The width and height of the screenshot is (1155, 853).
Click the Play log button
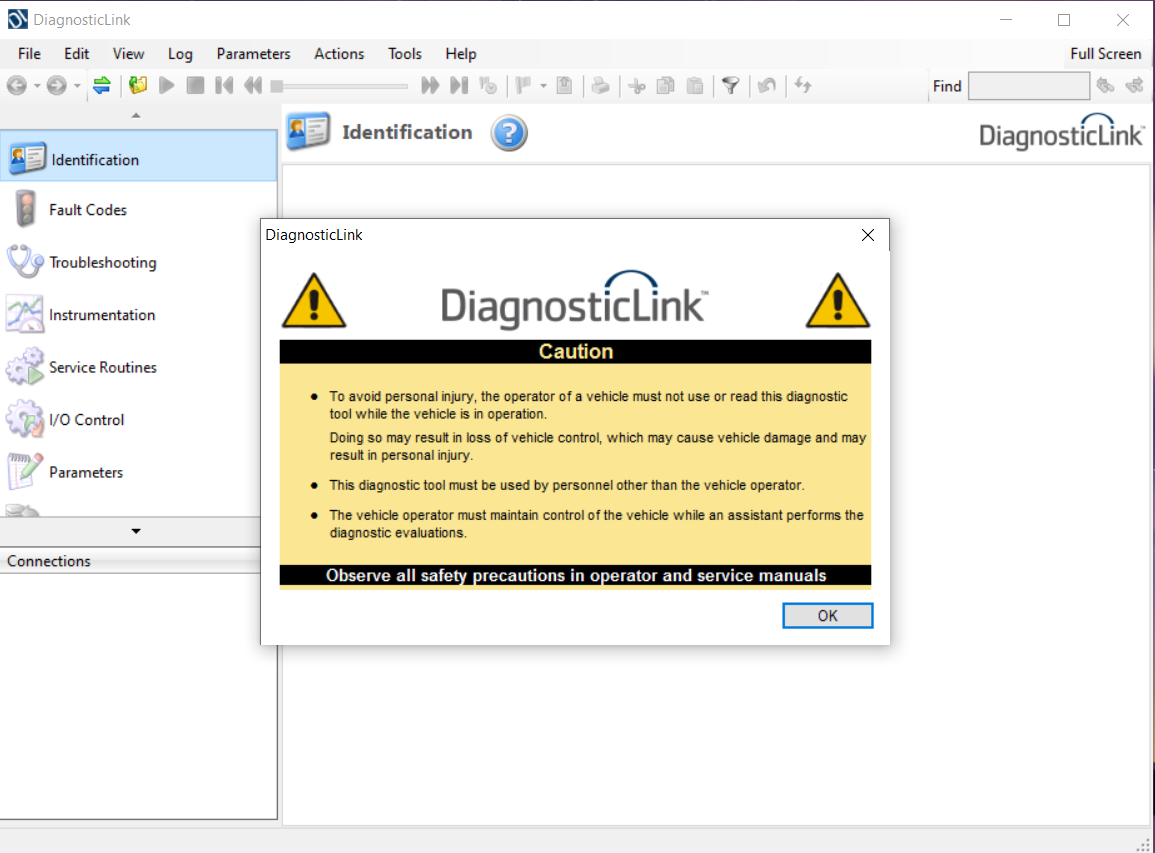(166, 85)
